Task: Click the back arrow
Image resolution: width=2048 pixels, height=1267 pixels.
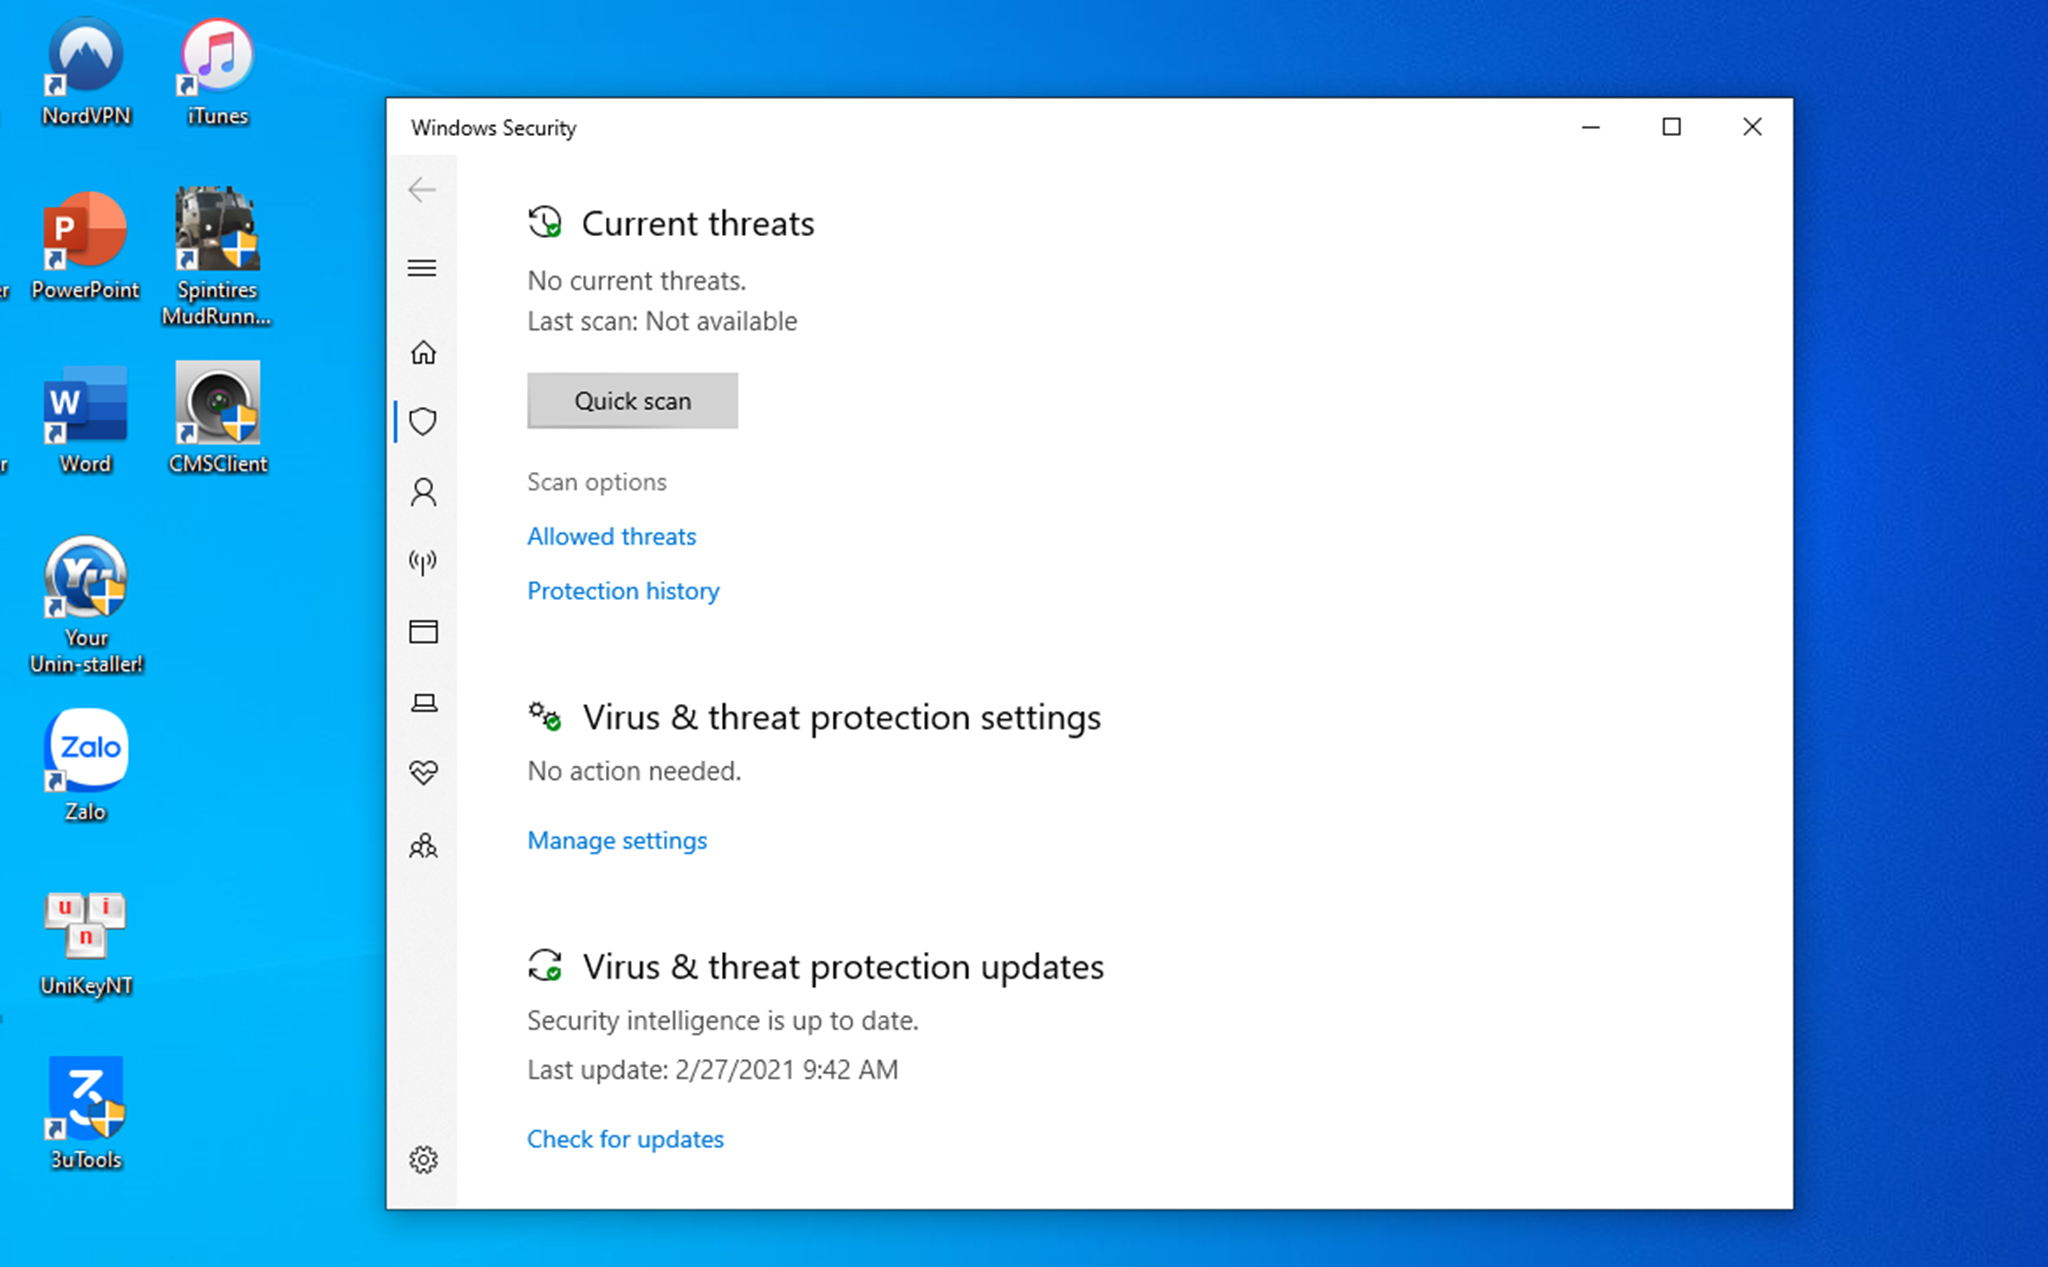Action: [422, 190]
